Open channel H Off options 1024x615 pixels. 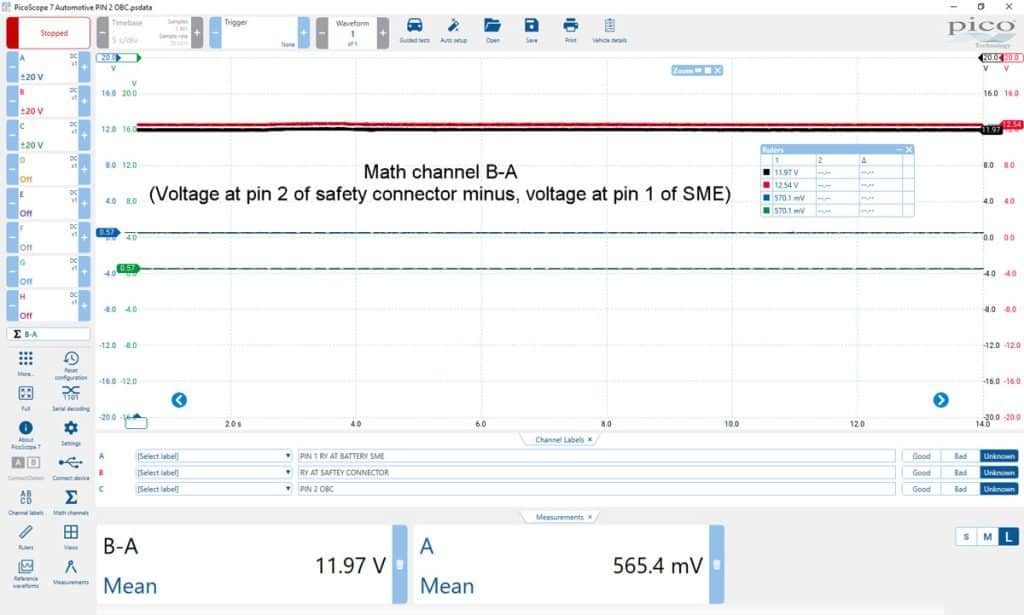point(48,306)
